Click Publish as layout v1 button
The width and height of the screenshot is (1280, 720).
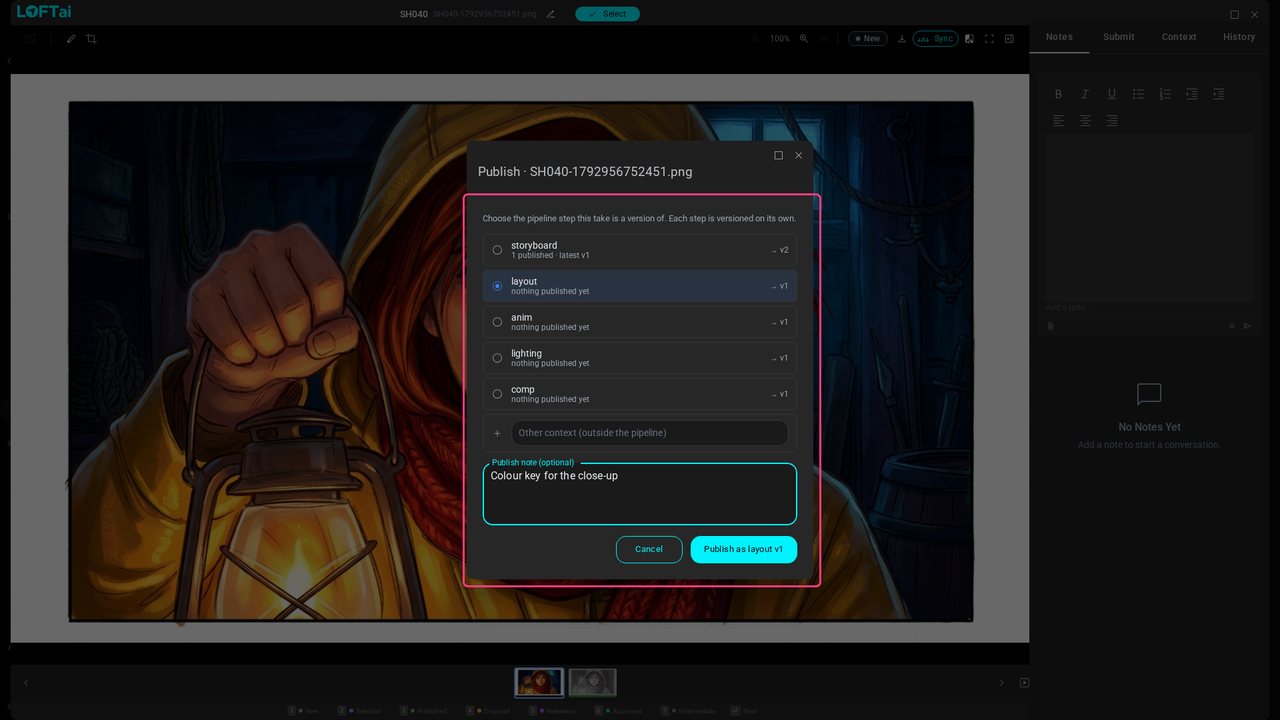click(743, 549)
